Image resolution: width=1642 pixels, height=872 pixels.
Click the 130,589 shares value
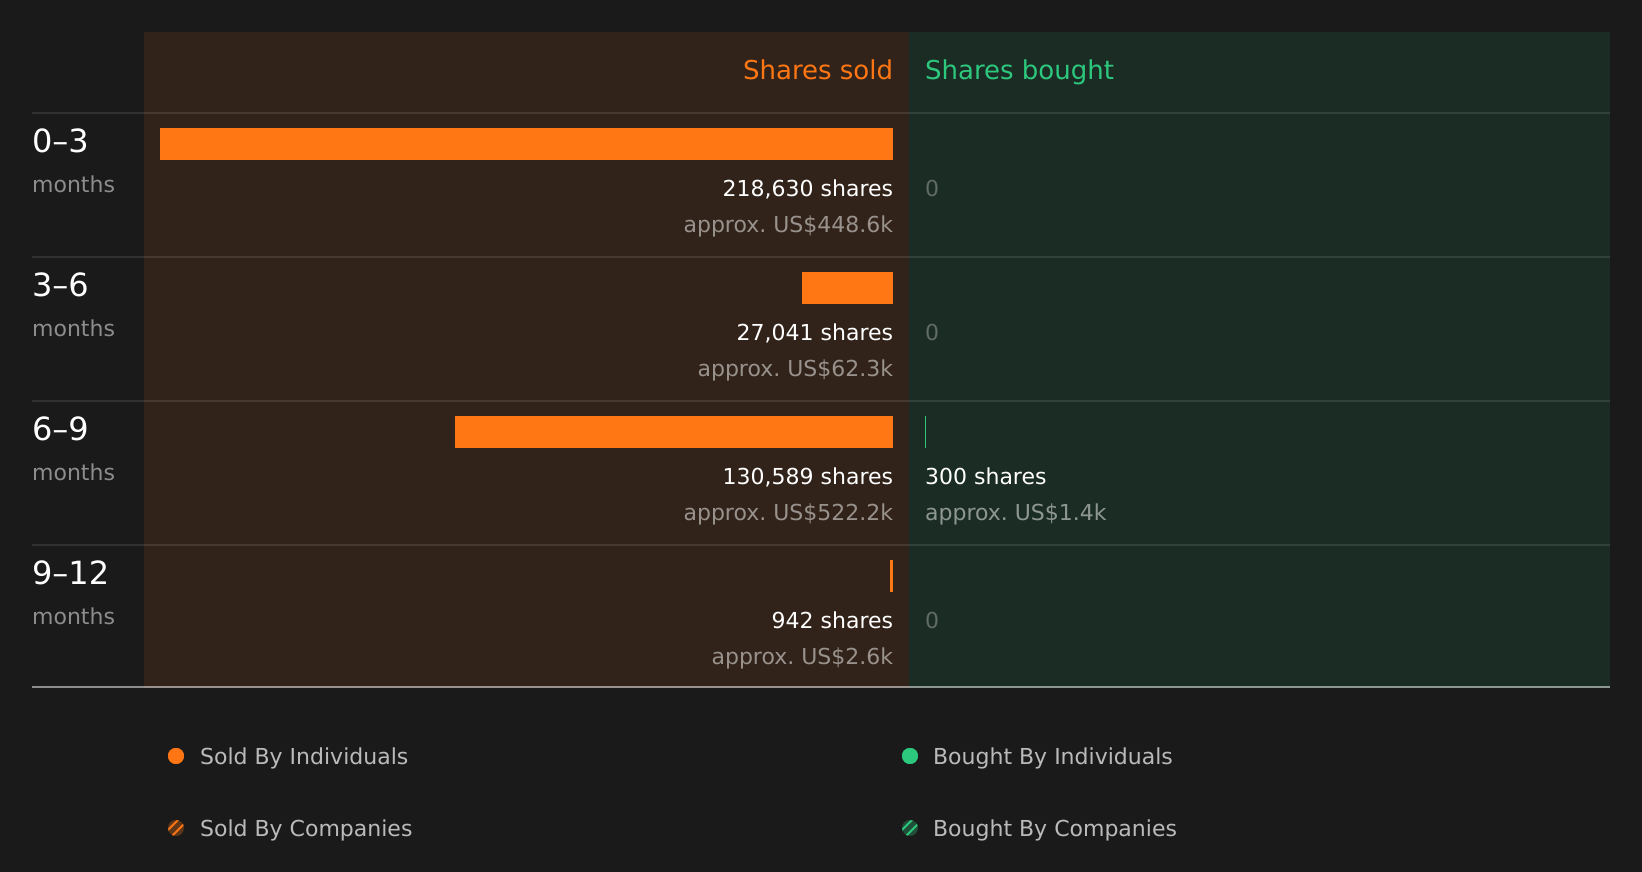point(807,477)
